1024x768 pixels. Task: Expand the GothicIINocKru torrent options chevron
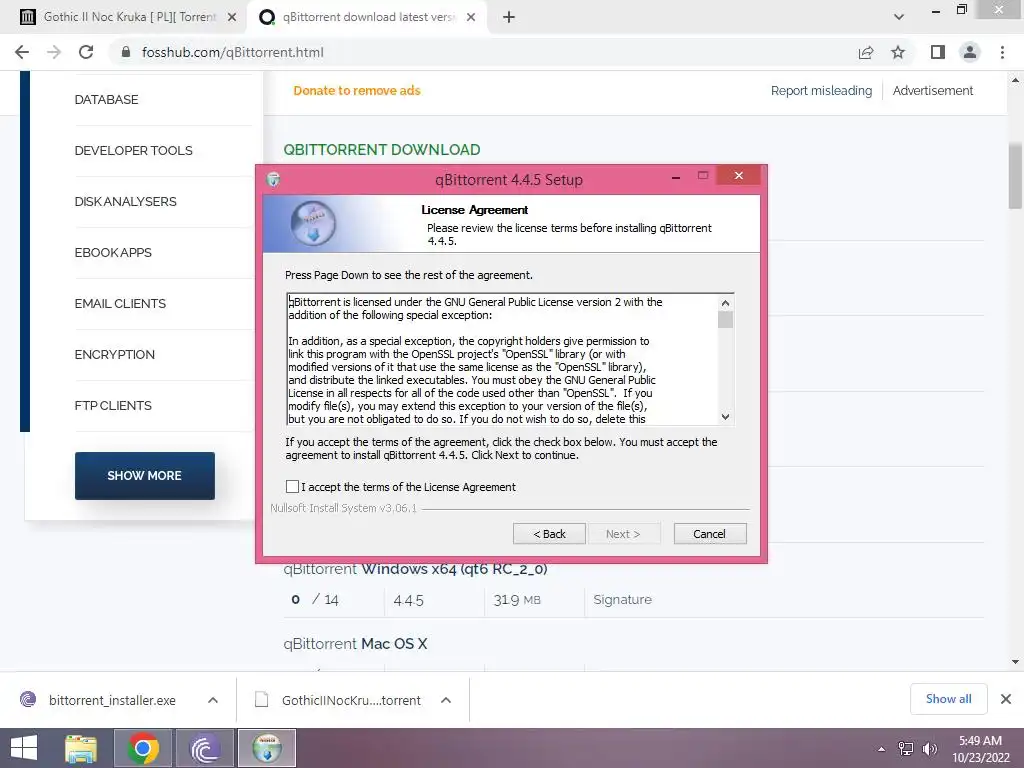pyautogui.click(x=446, y=700)
